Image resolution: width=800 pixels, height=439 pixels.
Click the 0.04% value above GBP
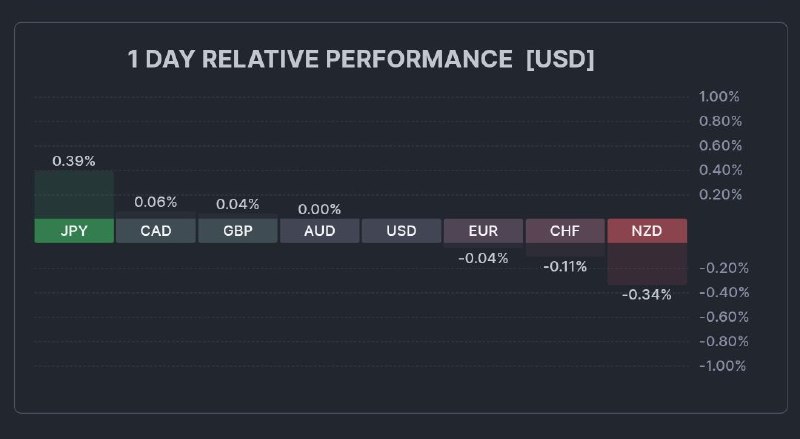coord(238,204)
